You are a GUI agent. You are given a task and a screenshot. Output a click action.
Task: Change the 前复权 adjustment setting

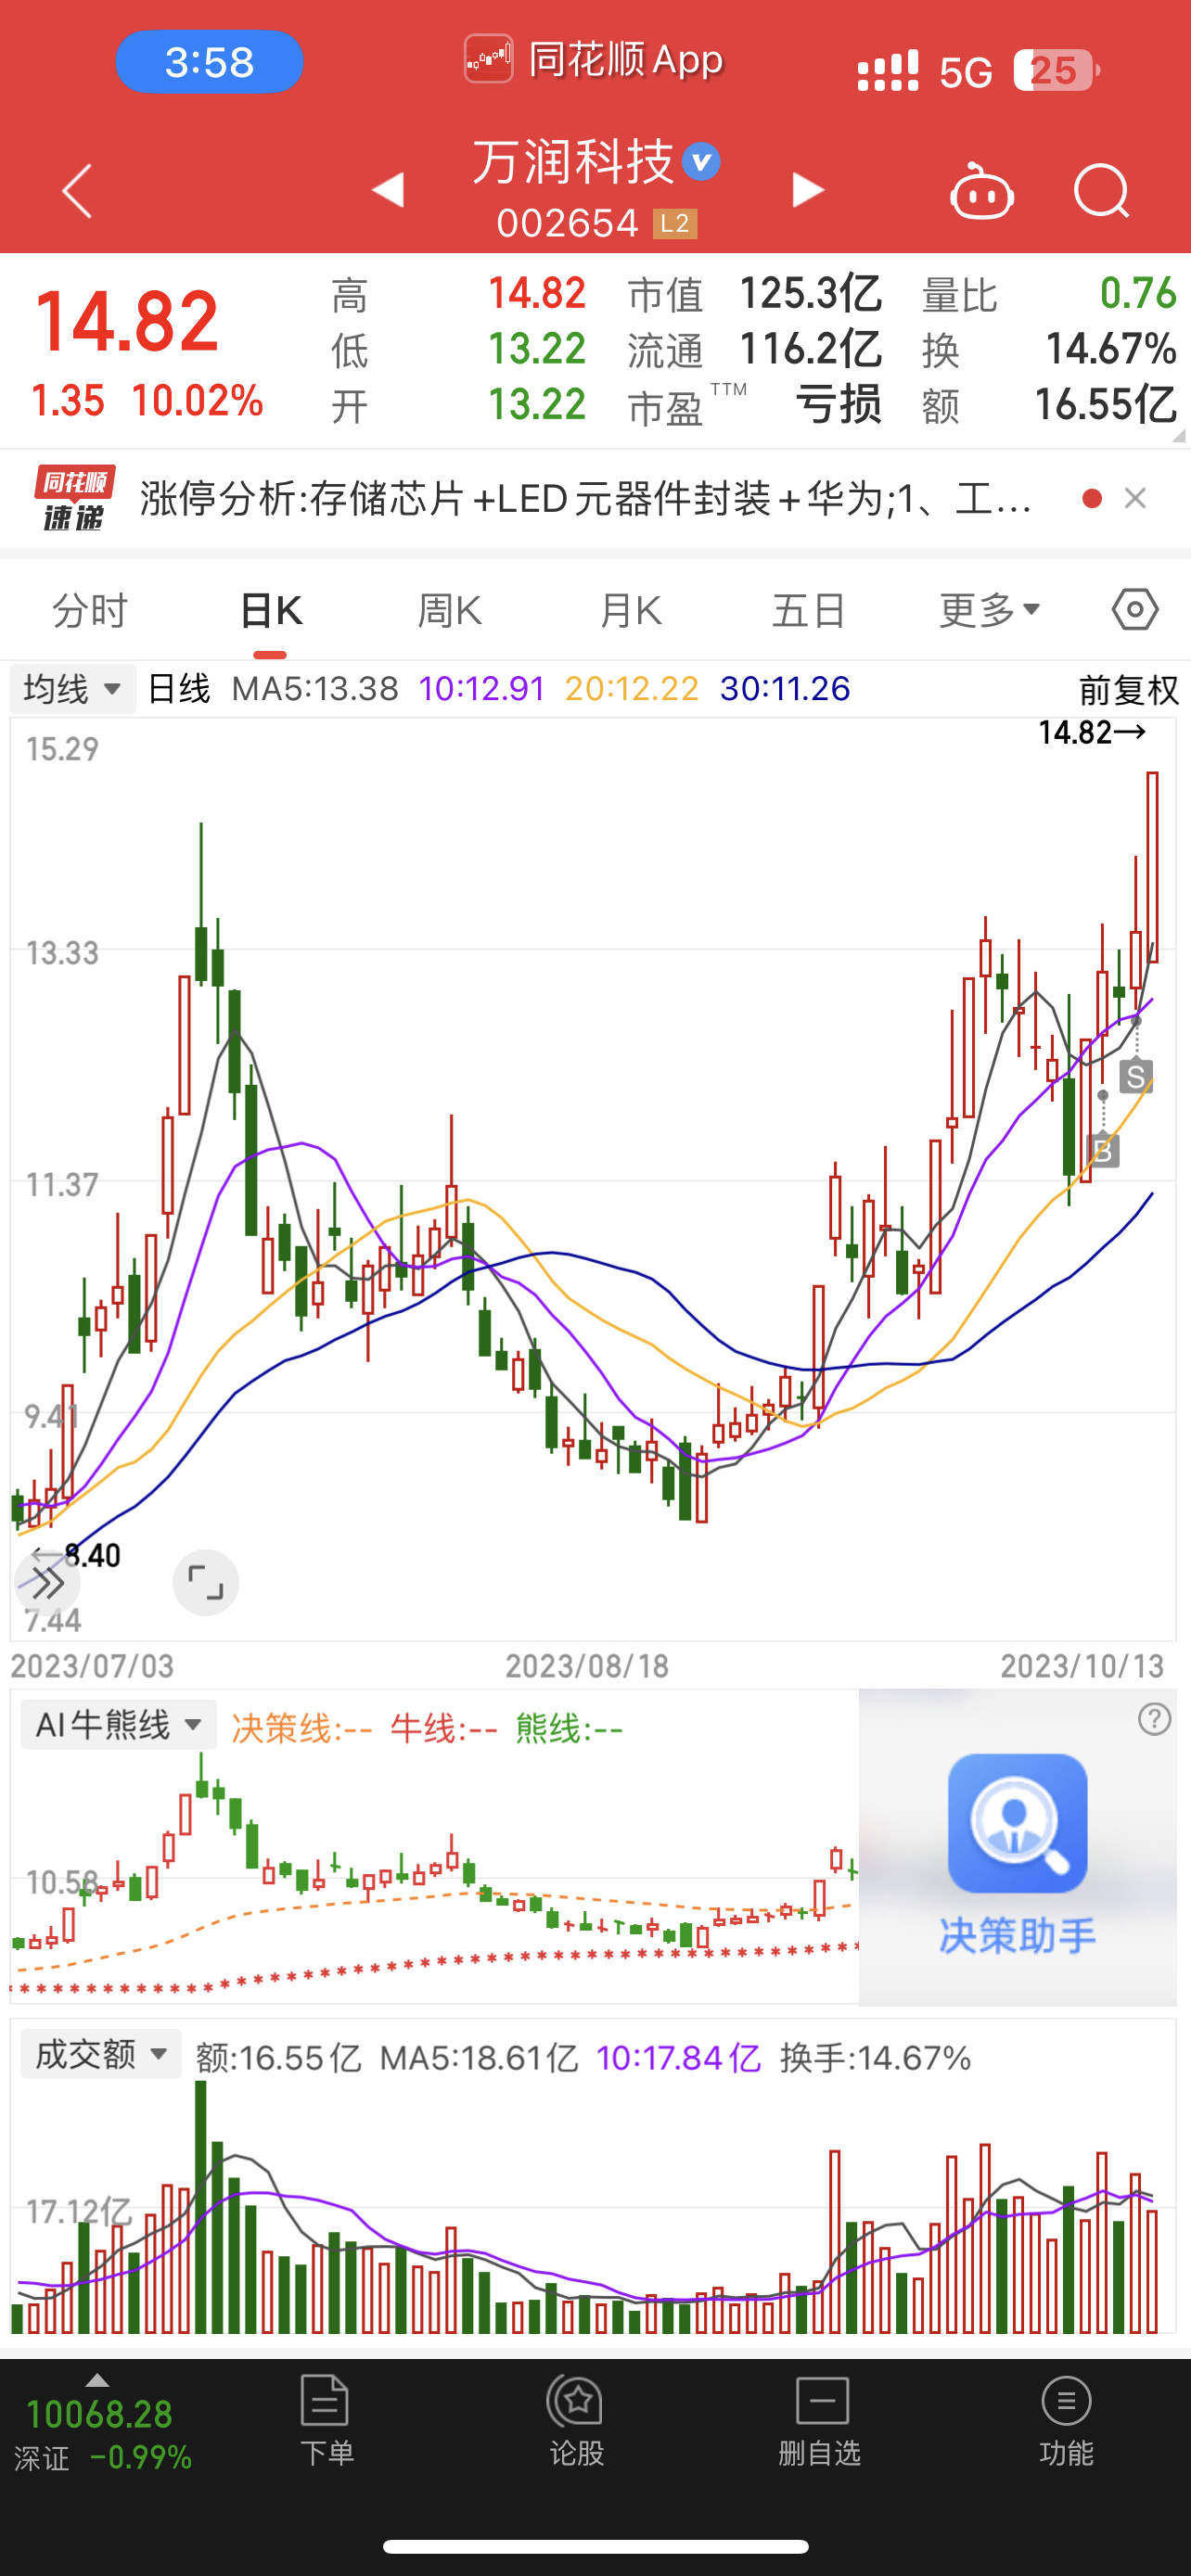point(1128,690)
